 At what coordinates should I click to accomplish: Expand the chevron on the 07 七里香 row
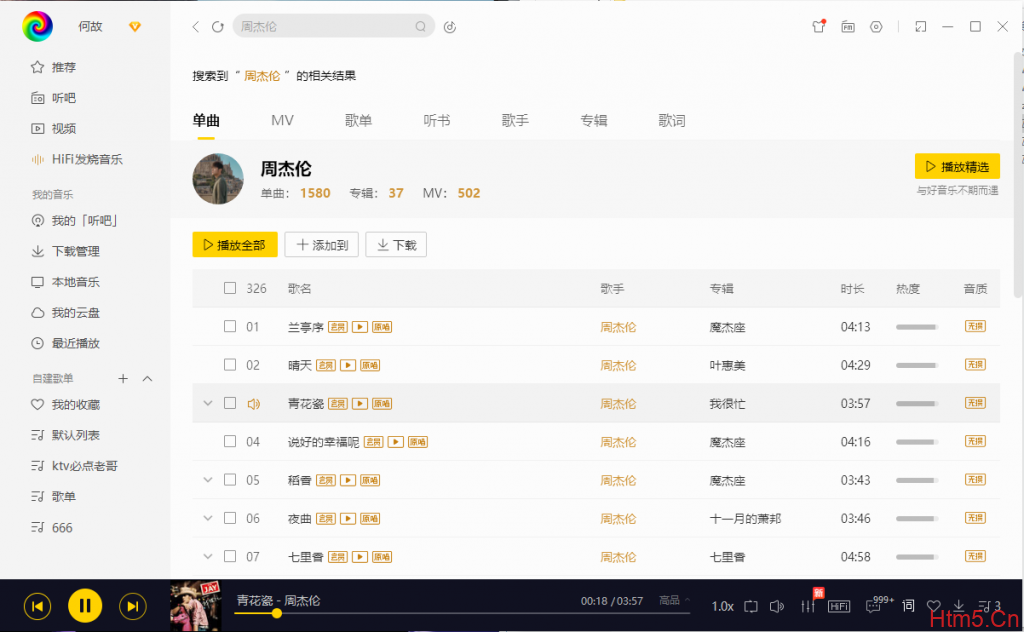[208, 556]
